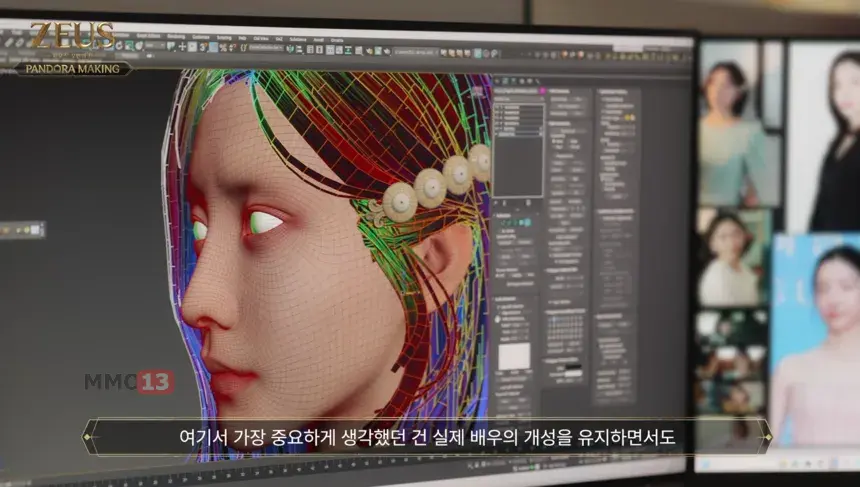
Task: Toggle the Angle Snap button
Action: (213, 47)
